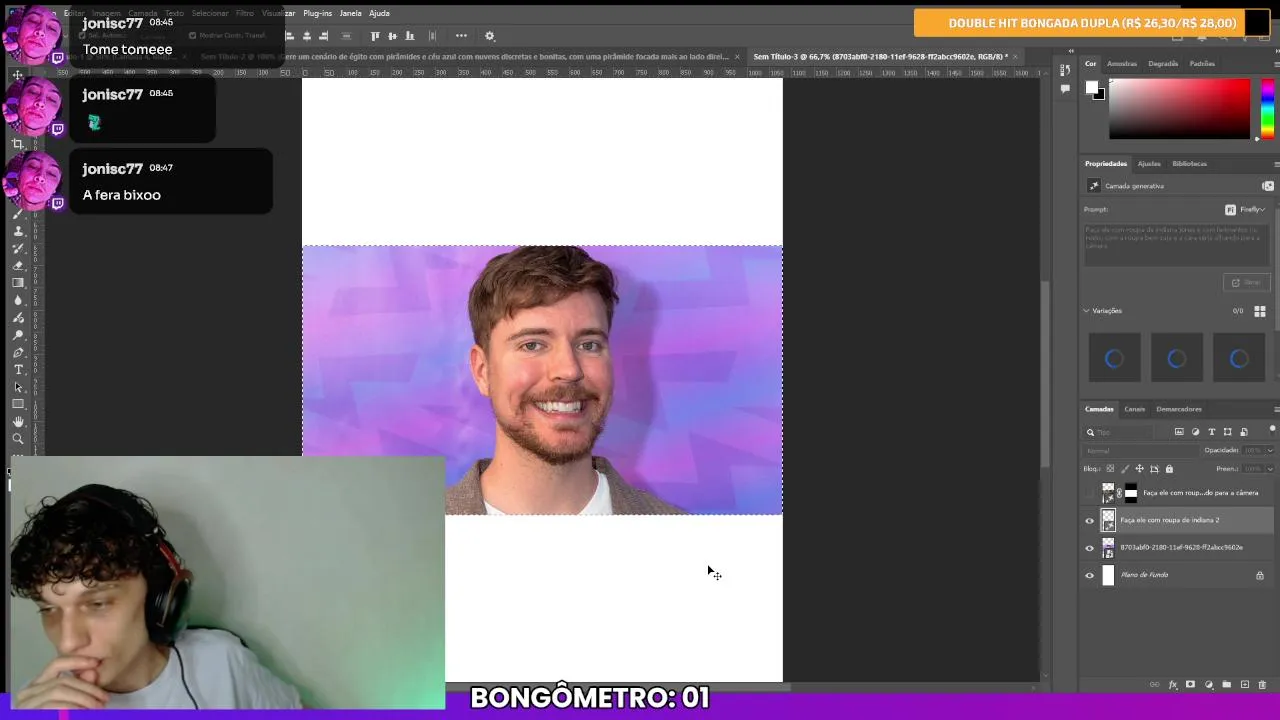Hide the Plano de Fundo layer

(x=1090, y=575)
